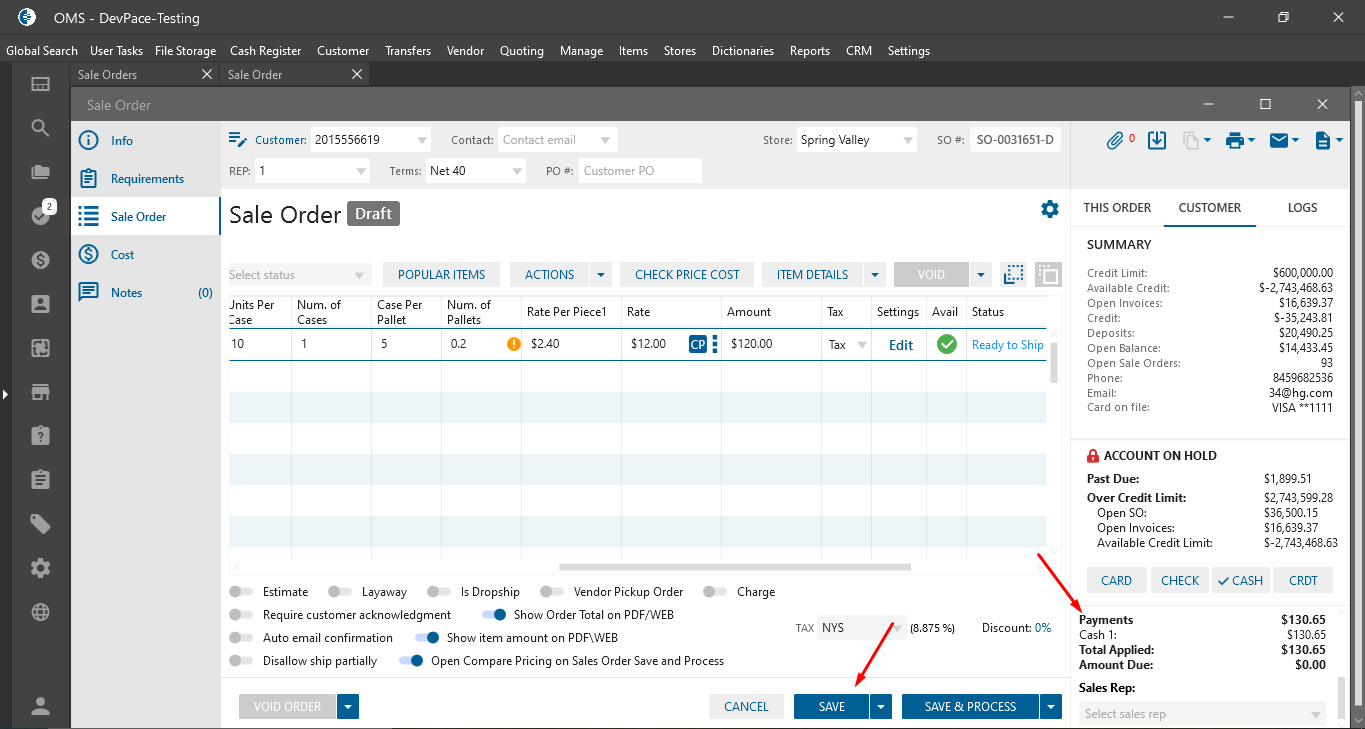This screenshot has width=1365, height=729.
Task: Click the CP badge in the Rate cell
Action: click(x=698, y=345)
